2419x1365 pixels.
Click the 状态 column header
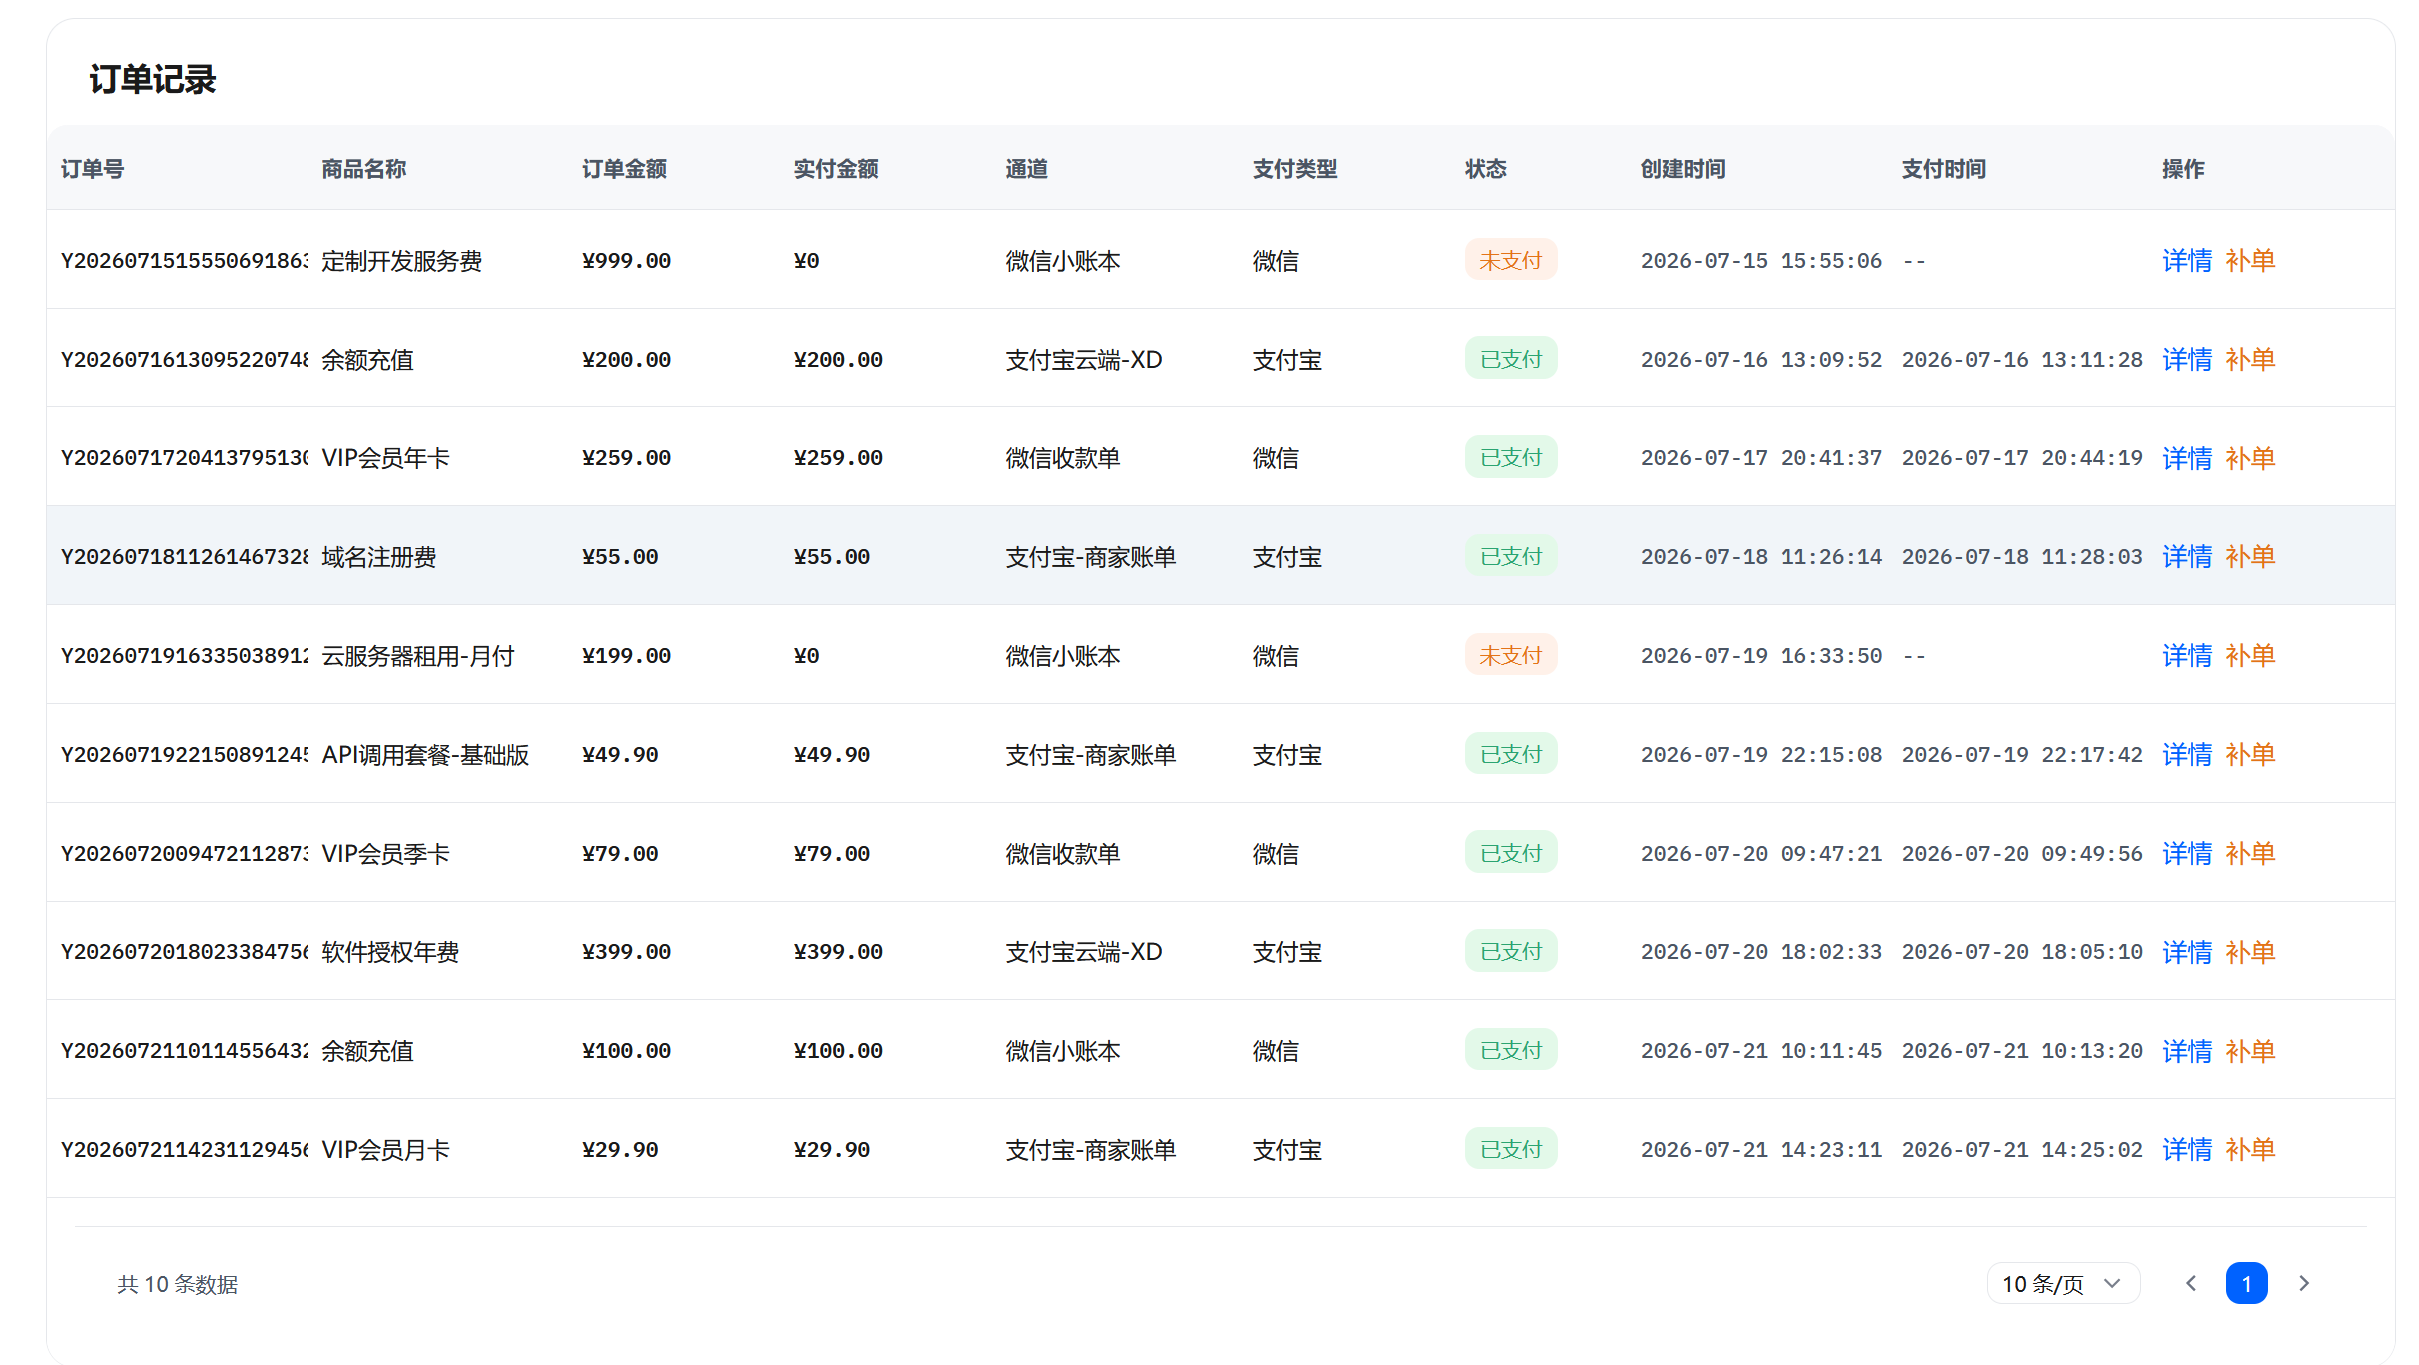tap(1486, 169)
